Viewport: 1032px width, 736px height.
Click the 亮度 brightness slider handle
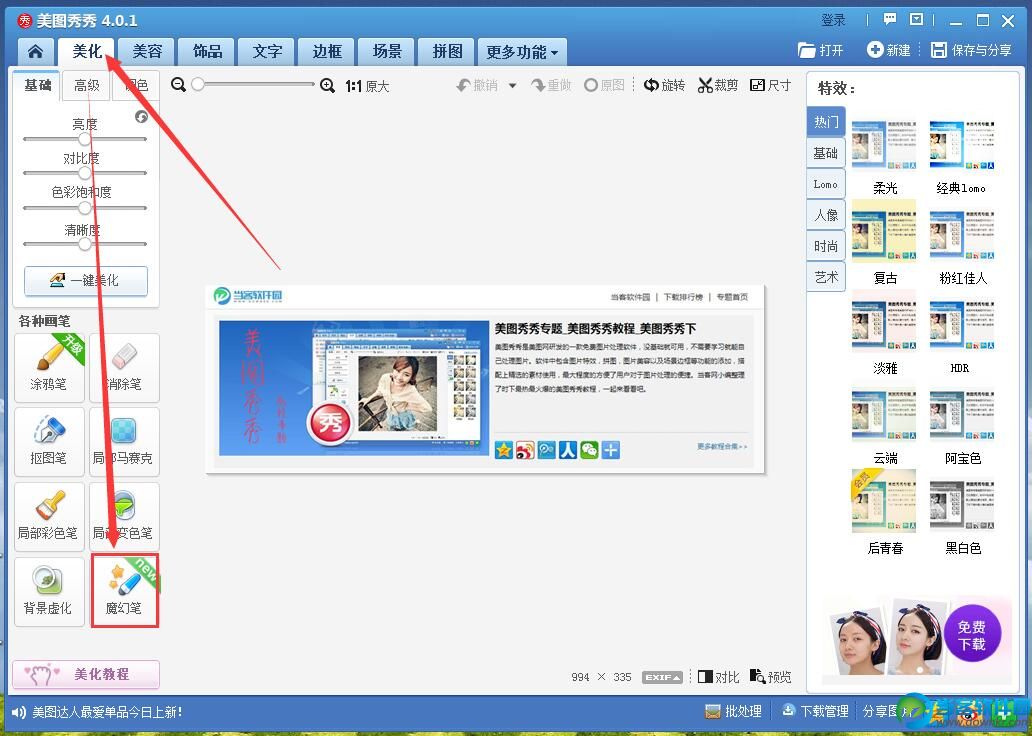[84, 139]
